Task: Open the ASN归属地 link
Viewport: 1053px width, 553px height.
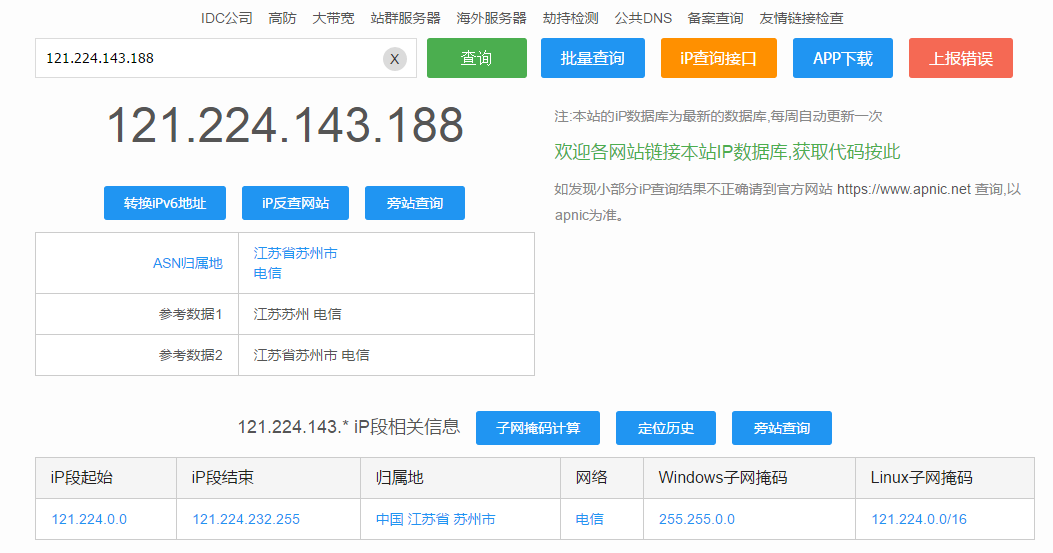Action: tap(187, 263)
